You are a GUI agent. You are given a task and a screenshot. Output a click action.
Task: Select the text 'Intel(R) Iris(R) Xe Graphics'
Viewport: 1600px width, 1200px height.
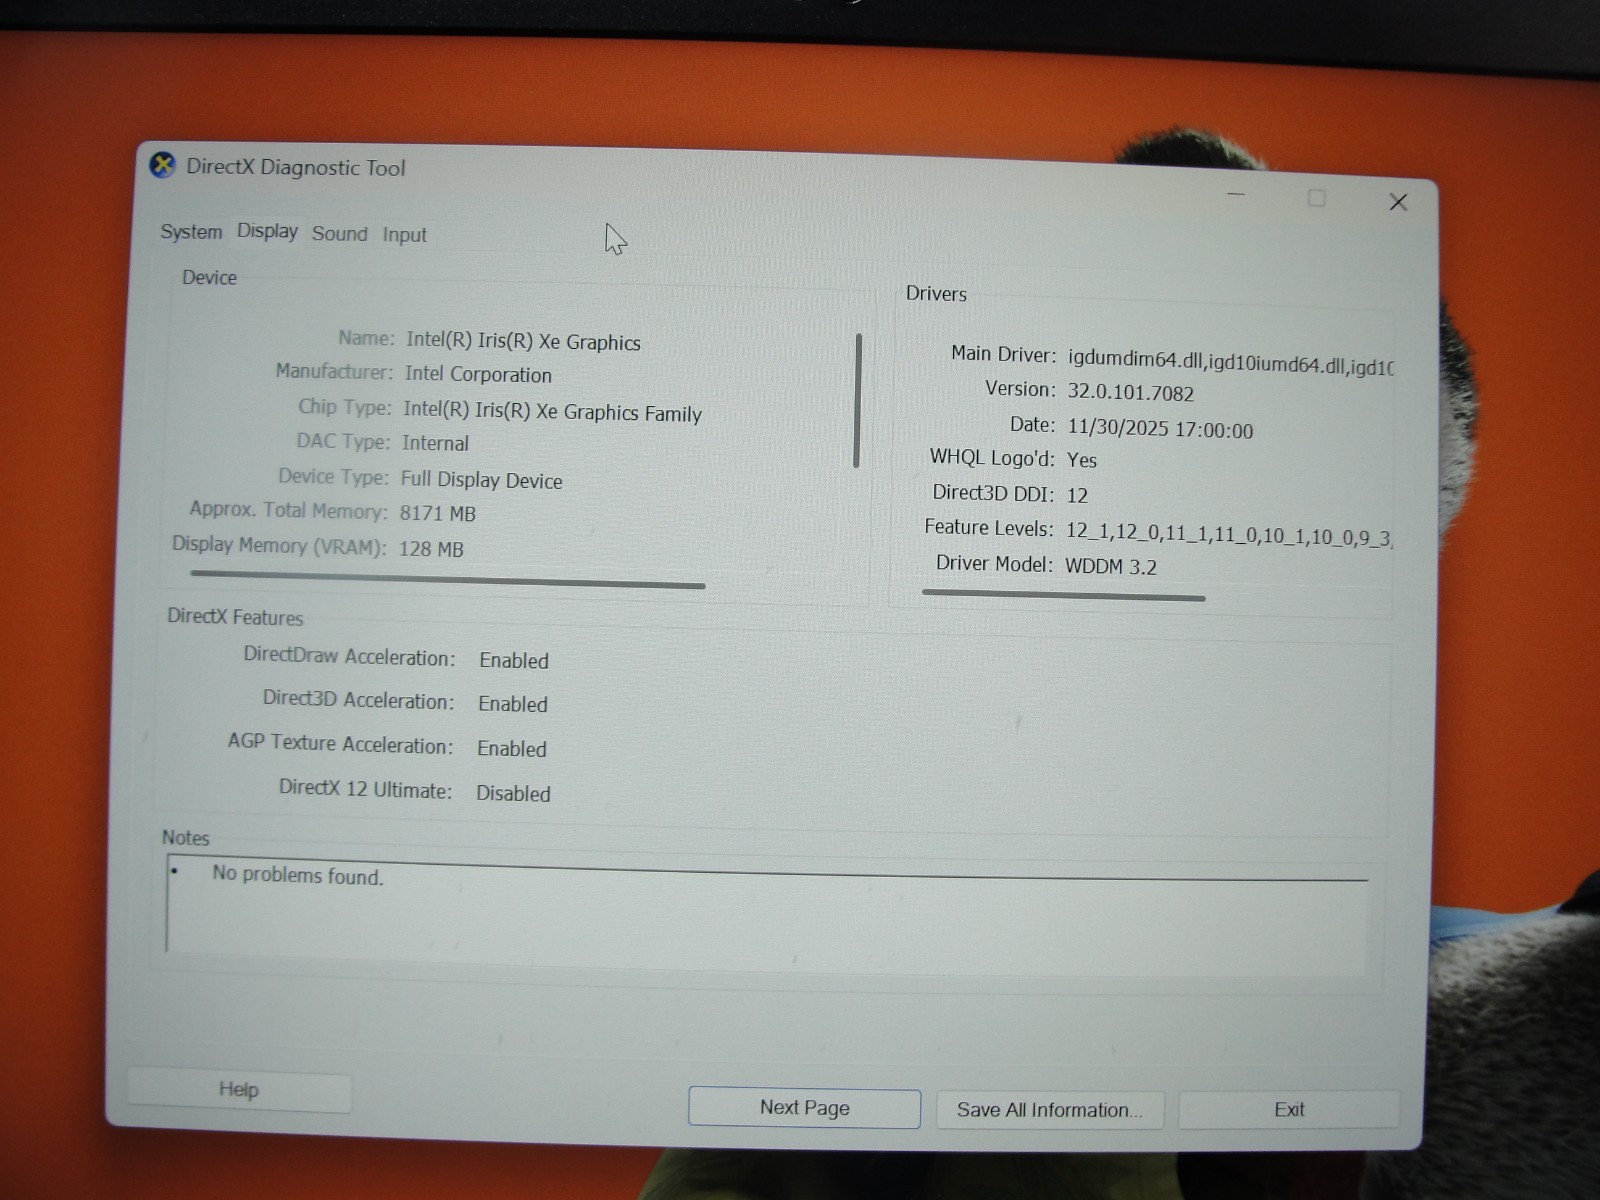click(x=523, y=341)
